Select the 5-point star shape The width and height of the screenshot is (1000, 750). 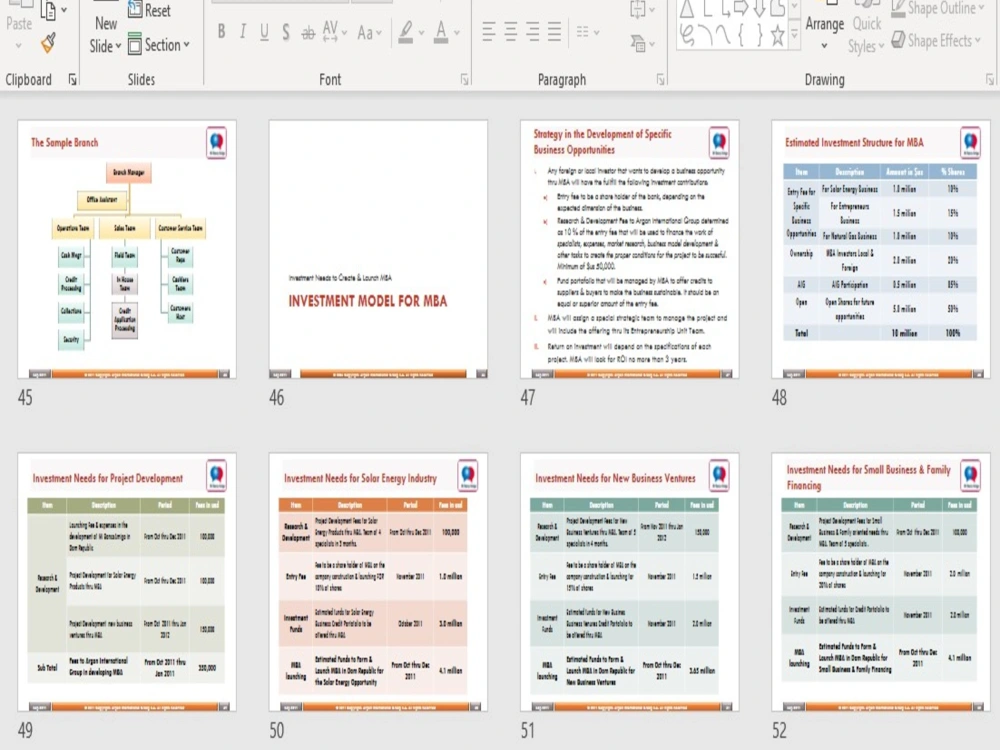[777, 35]
